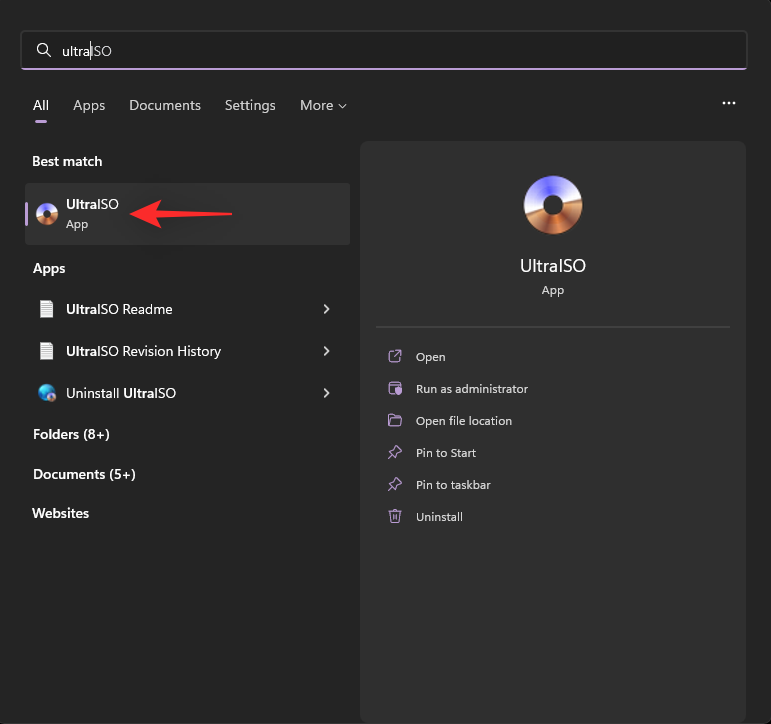Expand the UltraISO Revision History chevron

(326, 351)
